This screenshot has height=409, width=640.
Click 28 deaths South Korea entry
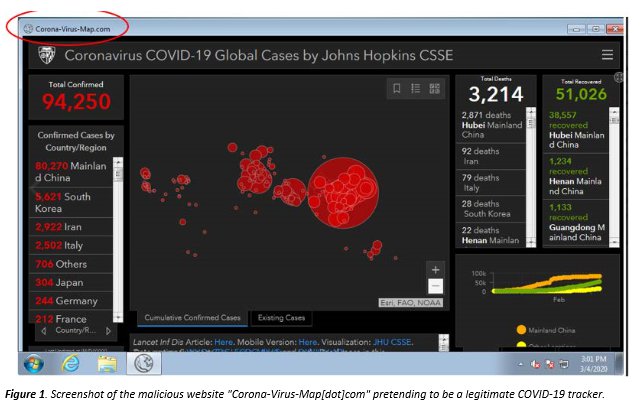491,209
